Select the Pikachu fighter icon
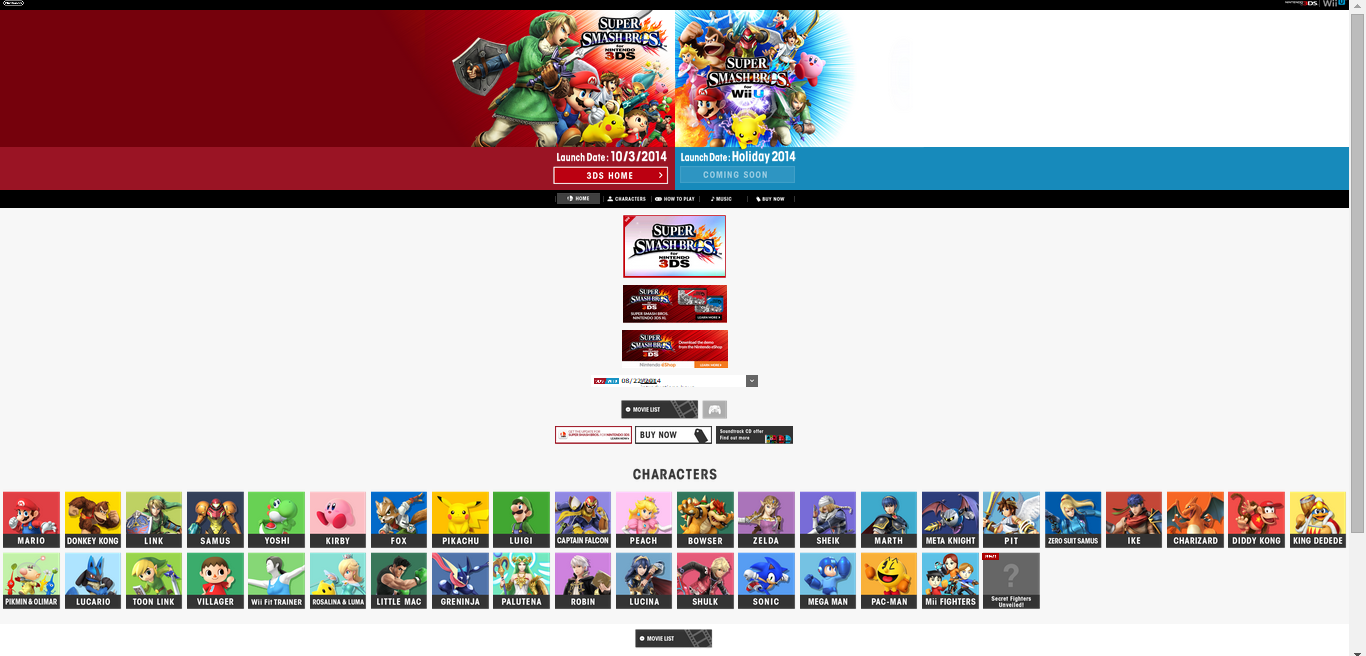The height and width of the screenshot is (656, 1366). [460, 519]
